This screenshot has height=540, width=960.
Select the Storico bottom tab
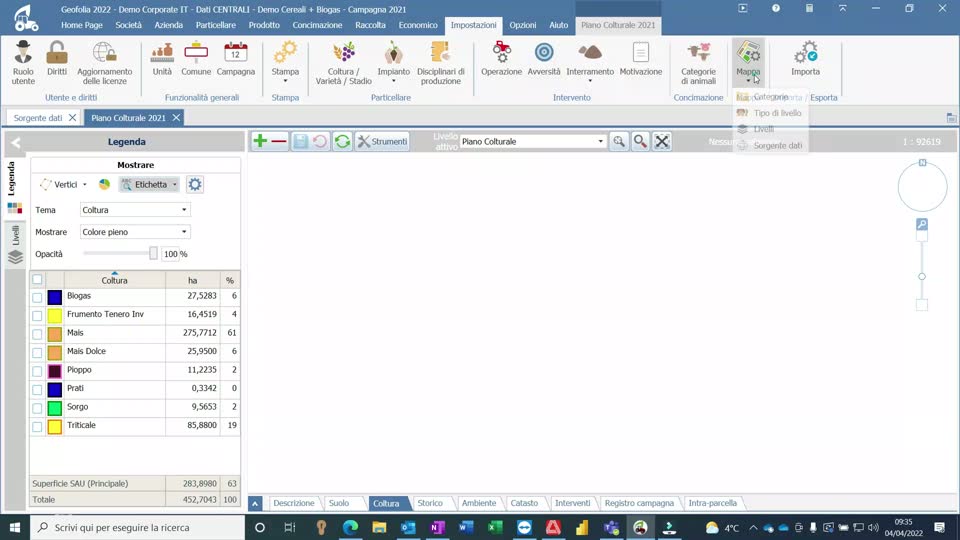pos(430,503)
